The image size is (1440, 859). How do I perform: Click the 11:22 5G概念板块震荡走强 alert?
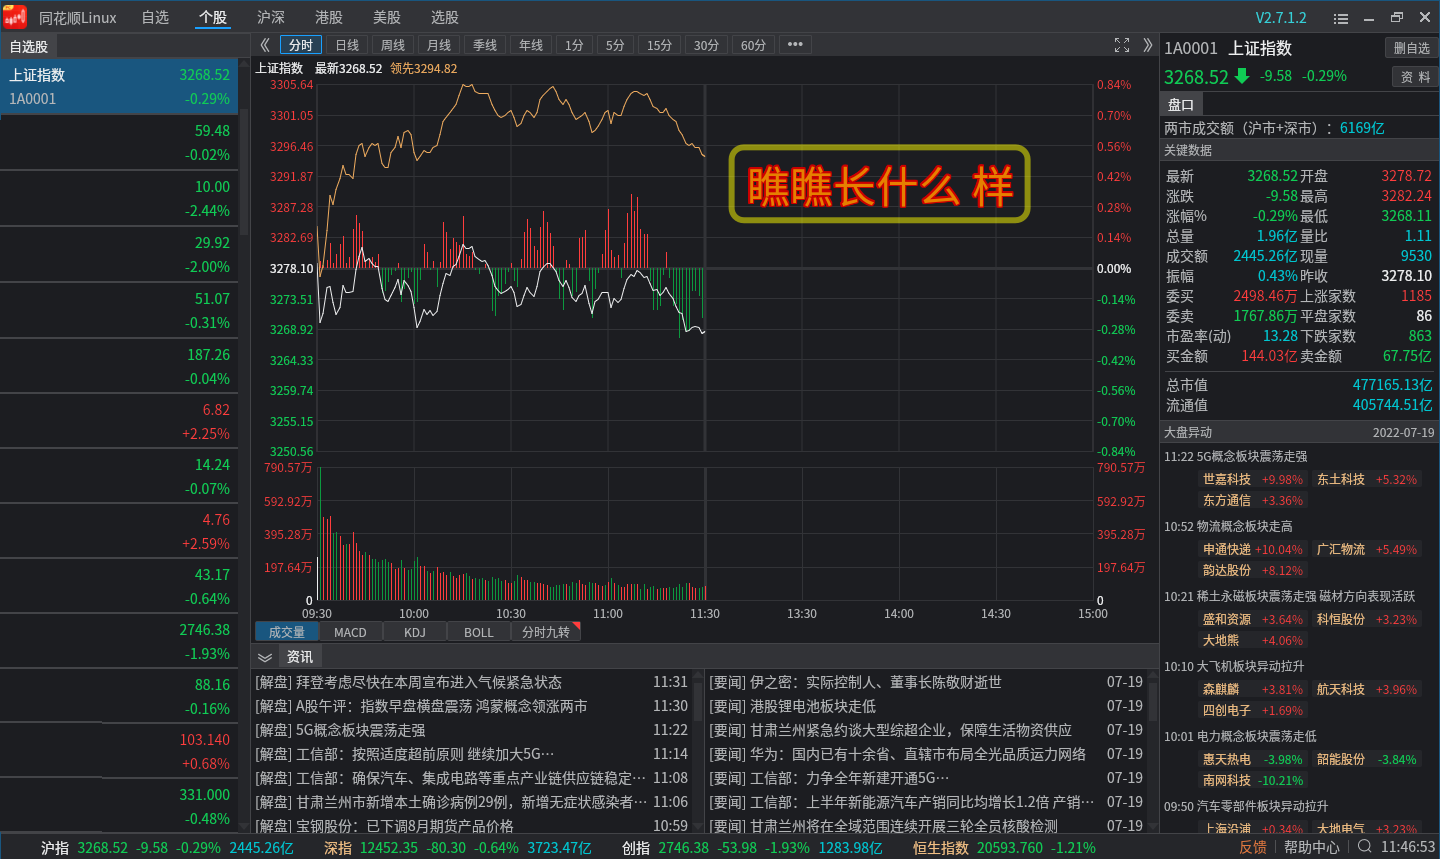click(x=1236, y=457)
